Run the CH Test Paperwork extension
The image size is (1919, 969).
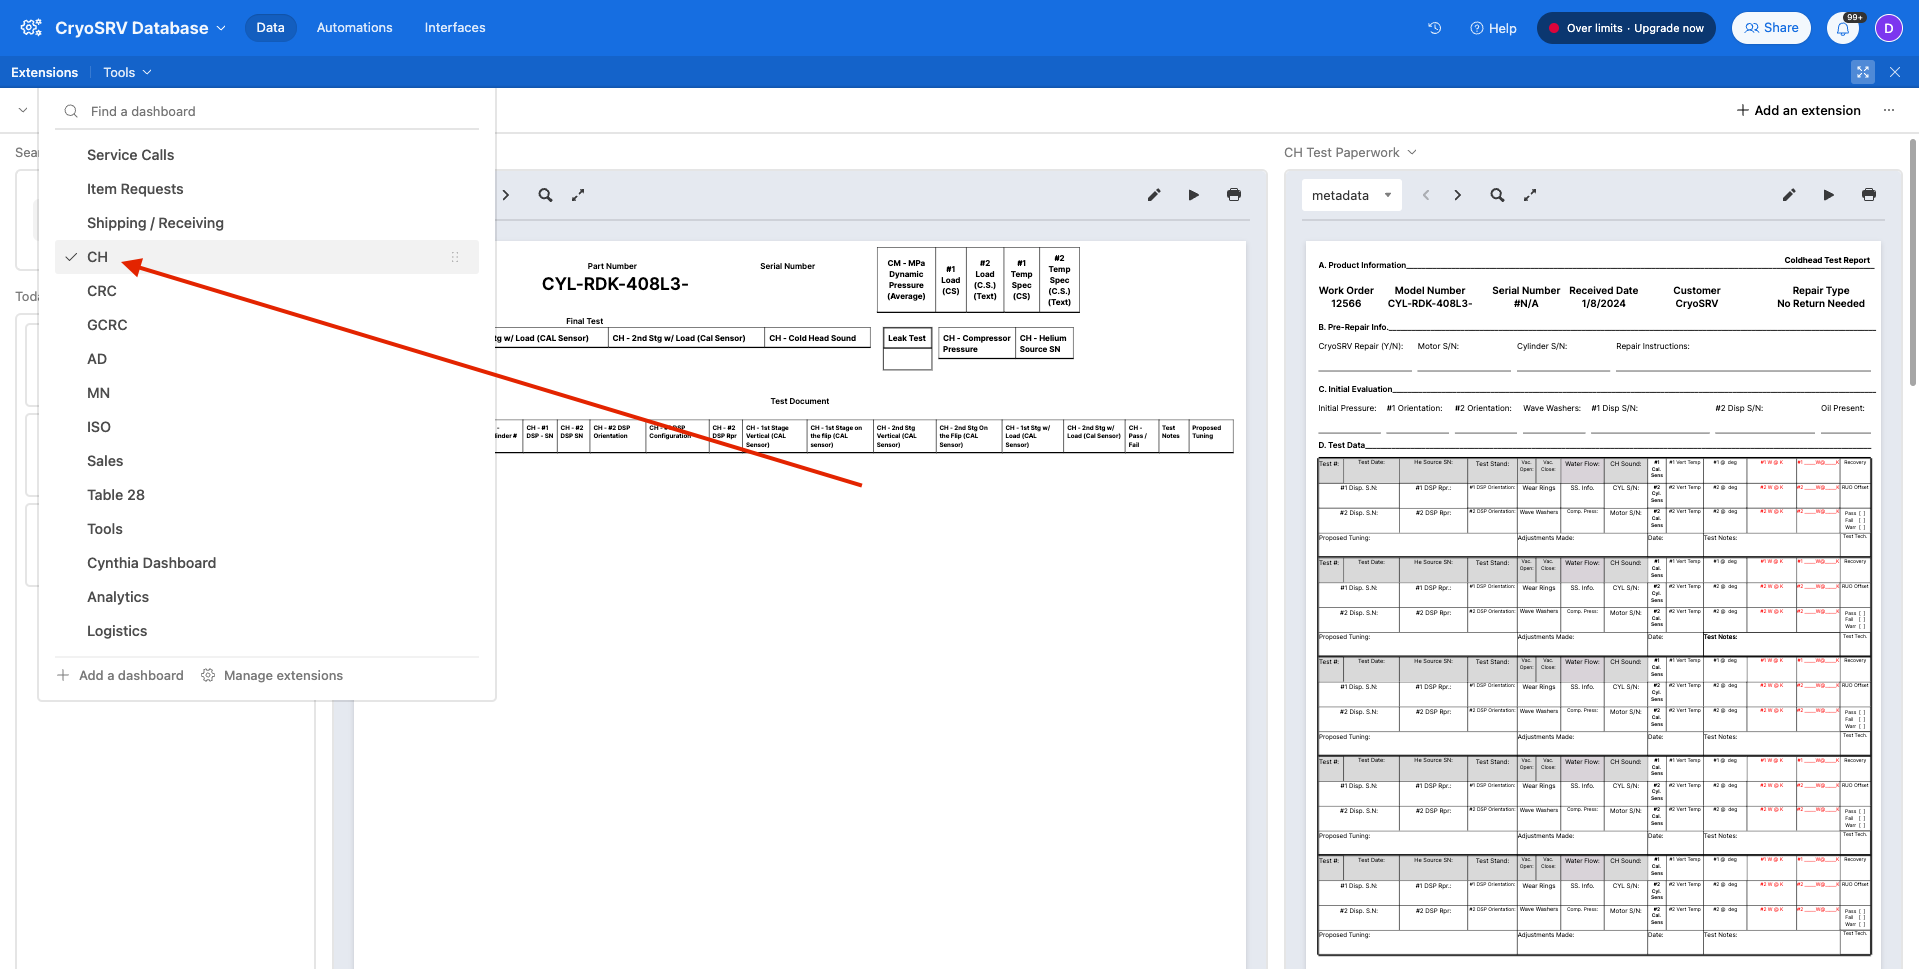tap(1828, 195)
